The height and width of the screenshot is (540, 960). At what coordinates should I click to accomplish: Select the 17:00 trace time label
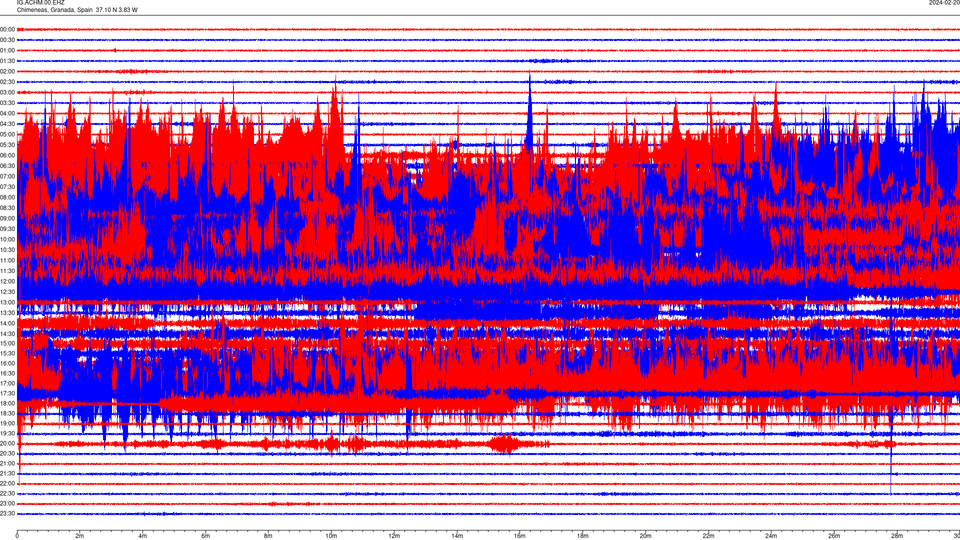coord(7,383)
